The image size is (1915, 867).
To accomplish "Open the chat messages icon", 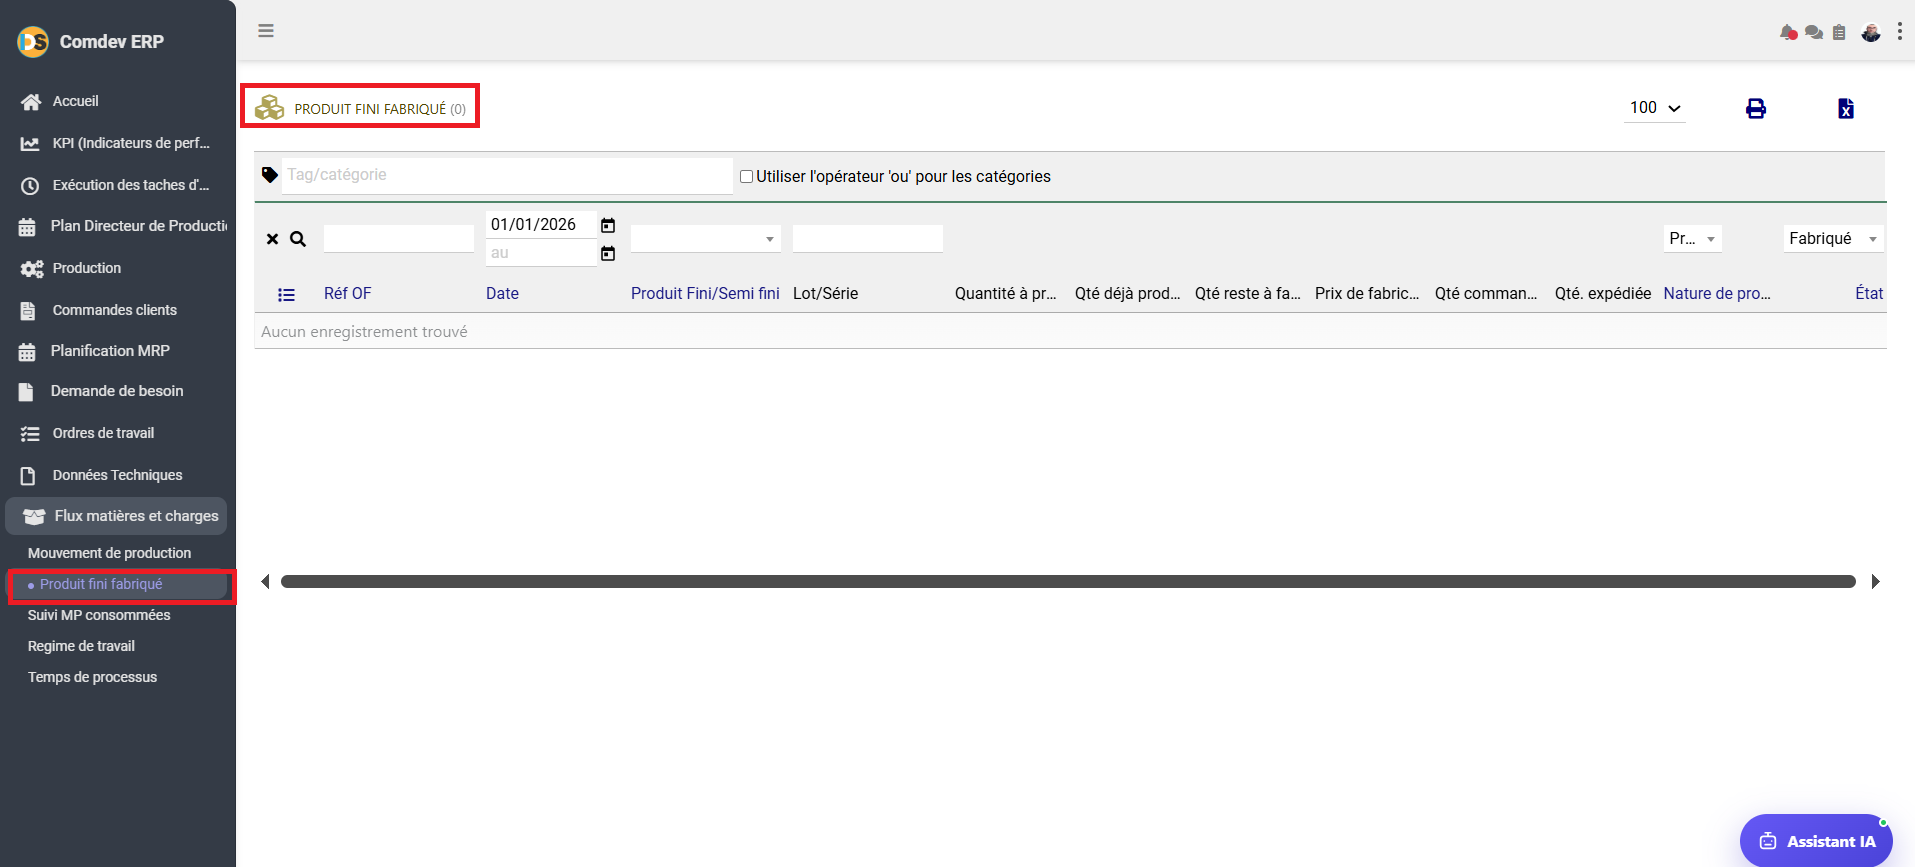I will 1814,33.
